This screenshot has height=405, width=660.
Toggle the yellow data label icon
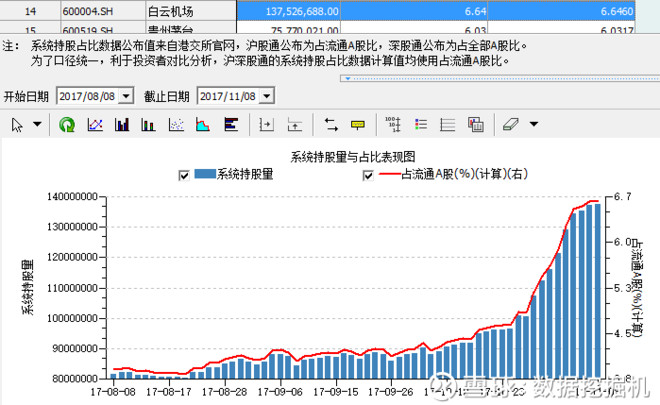pos(358,125)
